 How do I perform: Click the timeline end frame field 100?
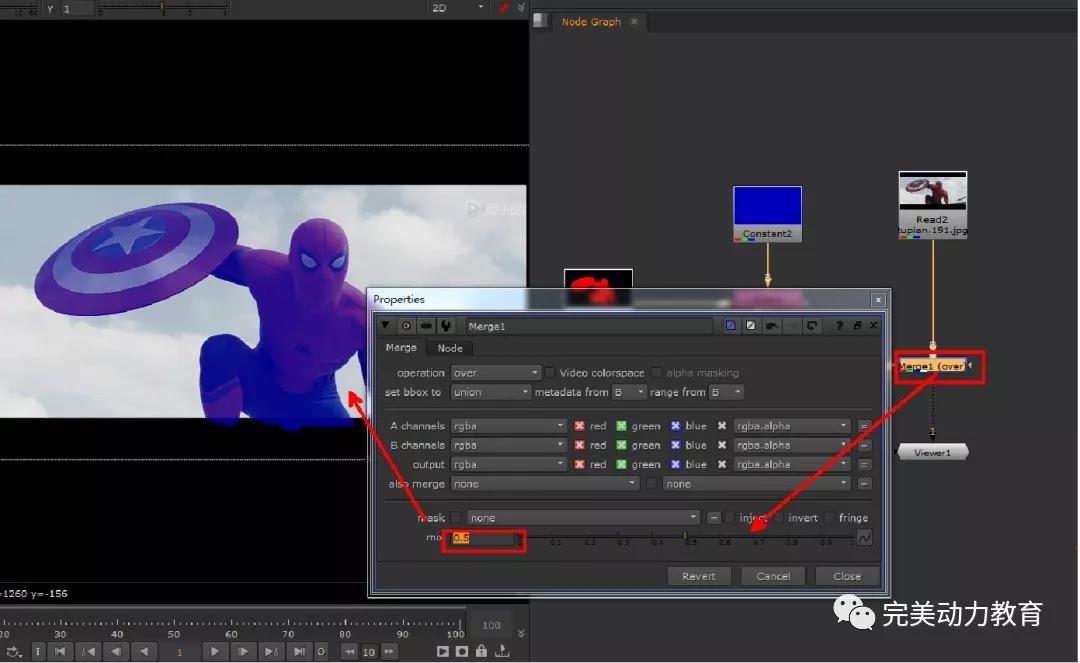491,625
